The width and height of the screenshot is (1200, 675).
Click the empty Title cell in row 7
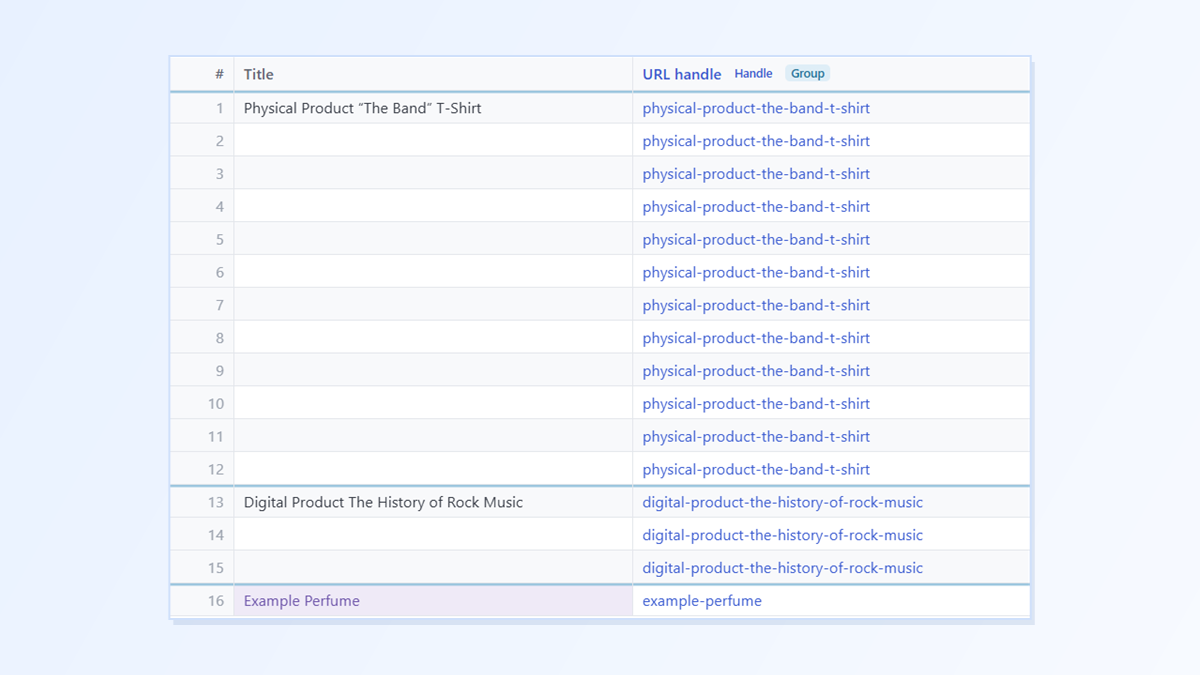click(x=433, y=305)
